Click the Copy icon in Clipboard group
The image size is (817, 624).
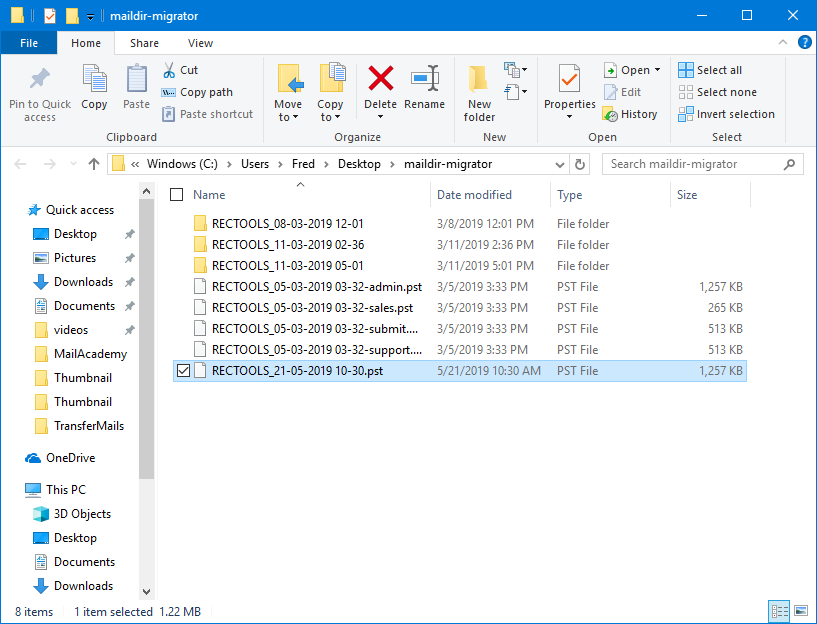click(94, 79)
